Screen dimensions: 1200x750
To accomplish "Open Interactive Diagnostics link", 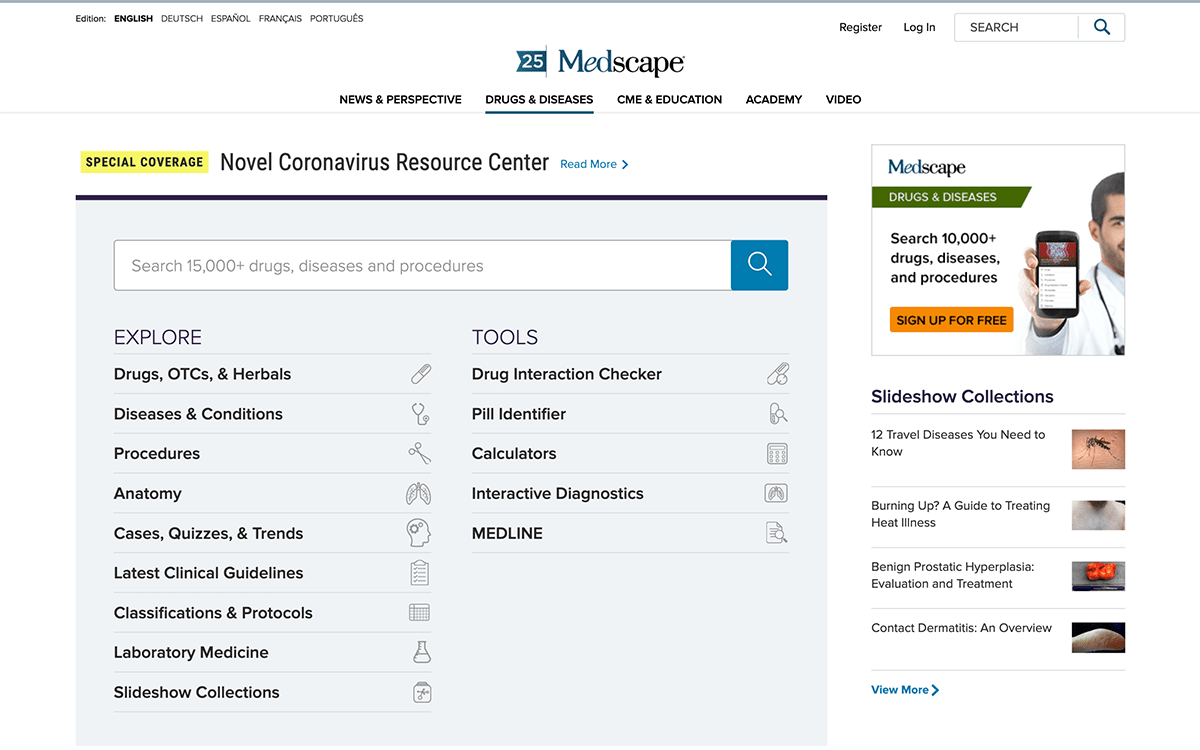I will click(558, 493).
